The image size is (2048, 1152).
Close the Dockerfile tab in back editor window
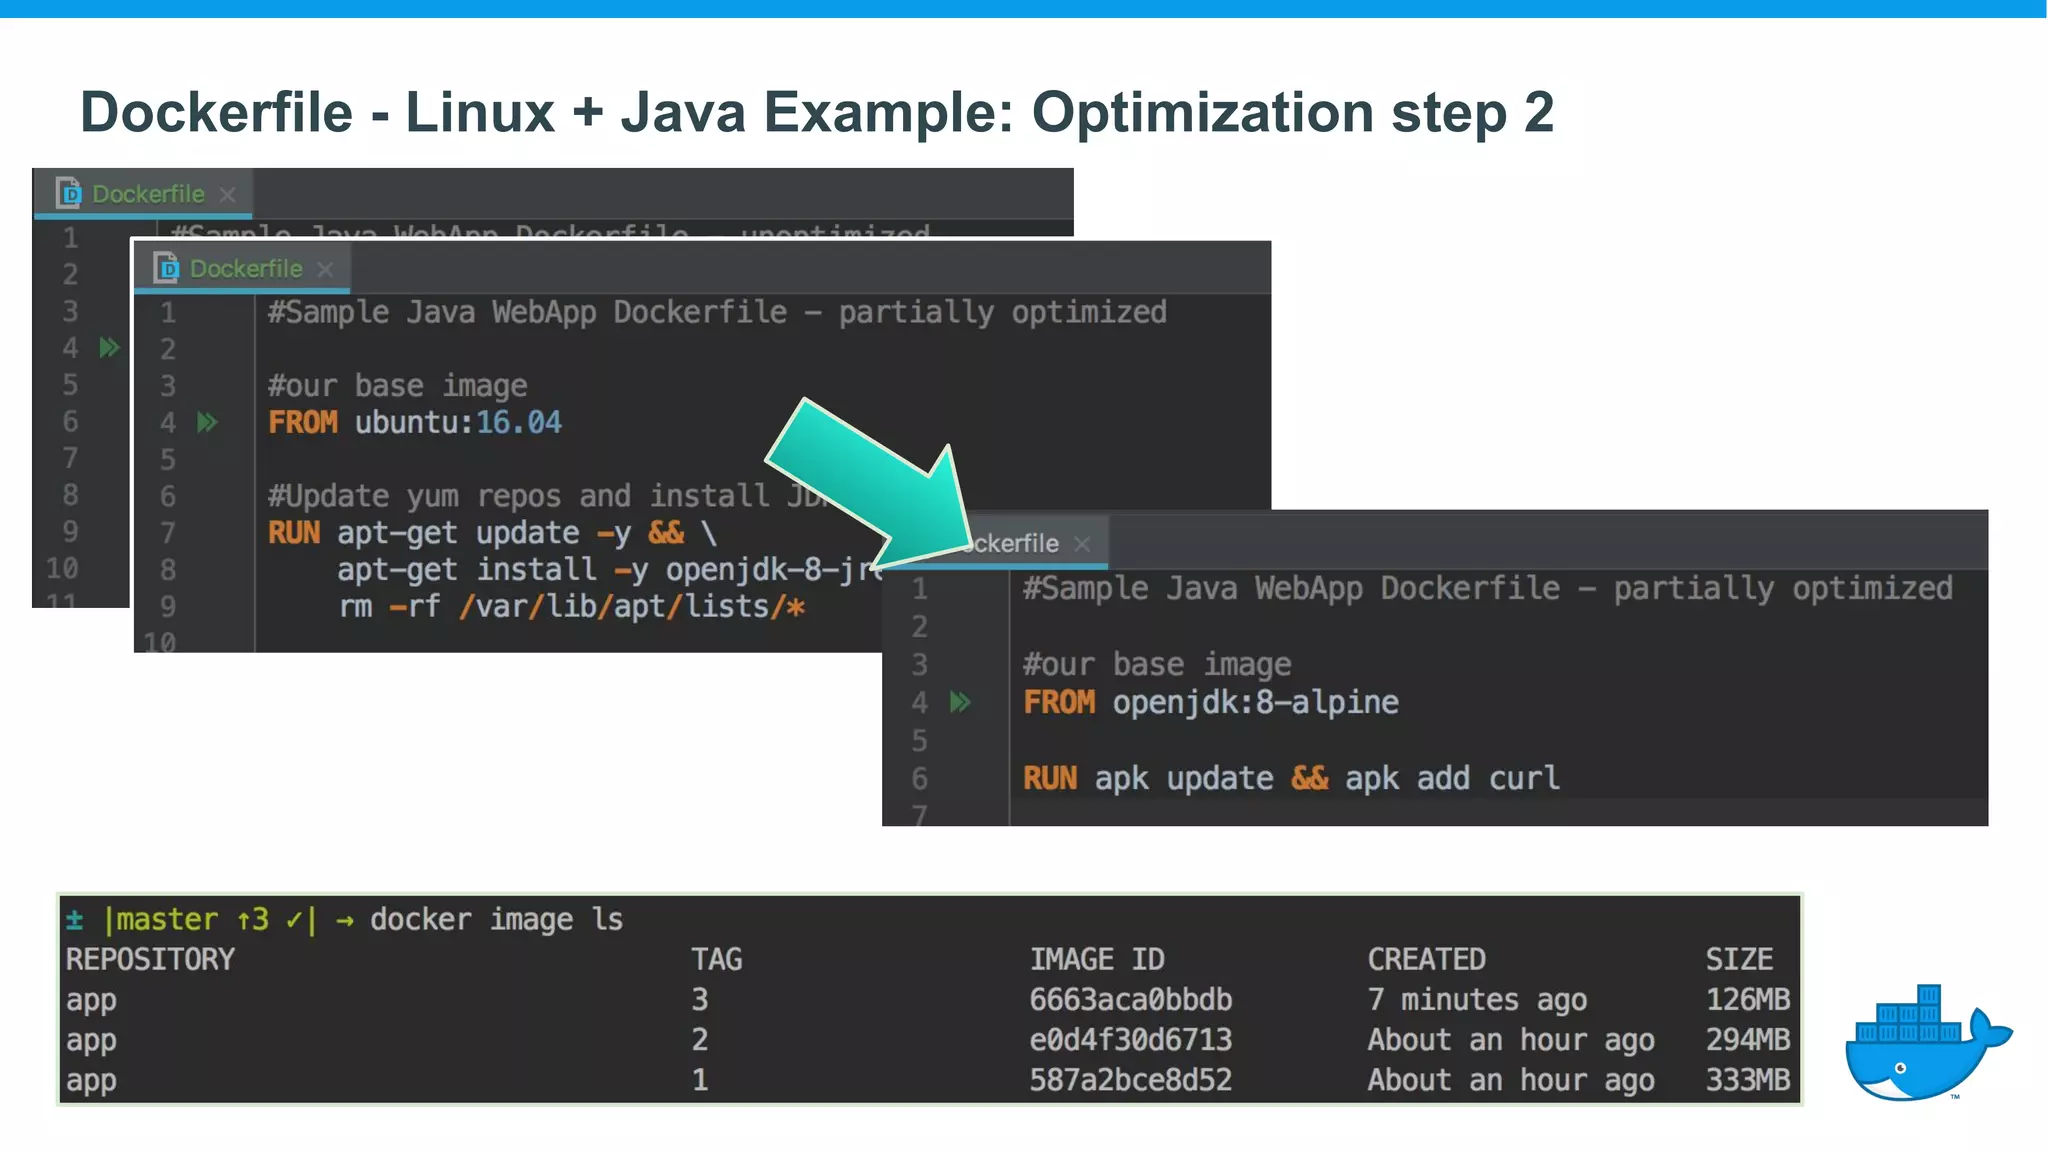[x=228, y=194]
